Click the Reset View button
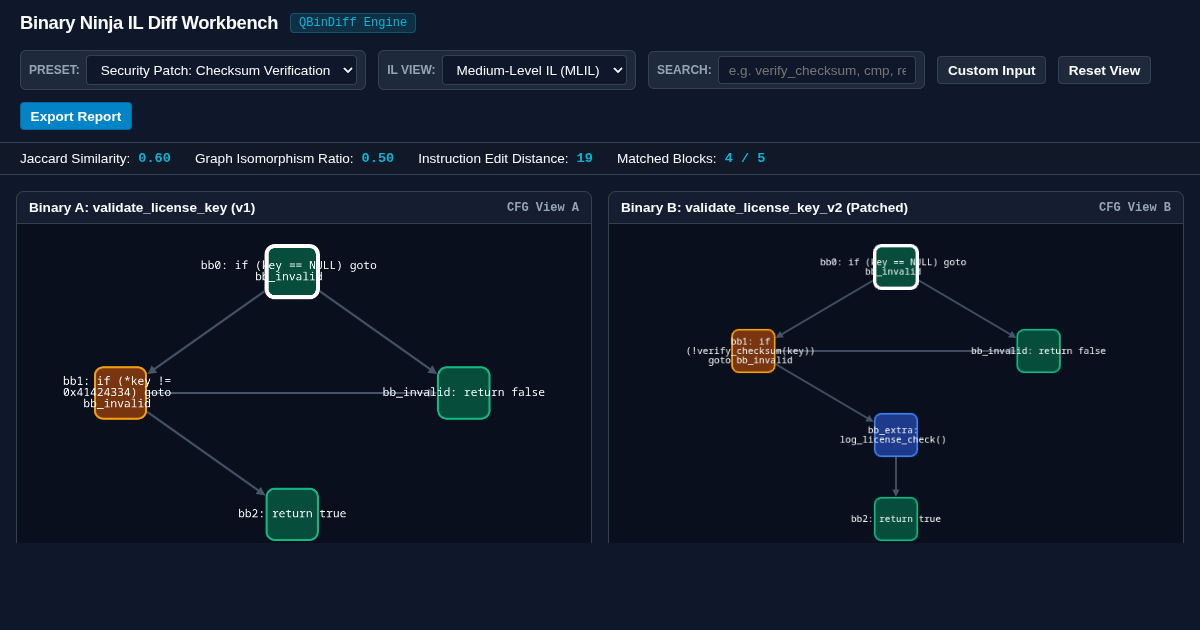 pyautogui.click(x=1104, y=70)
